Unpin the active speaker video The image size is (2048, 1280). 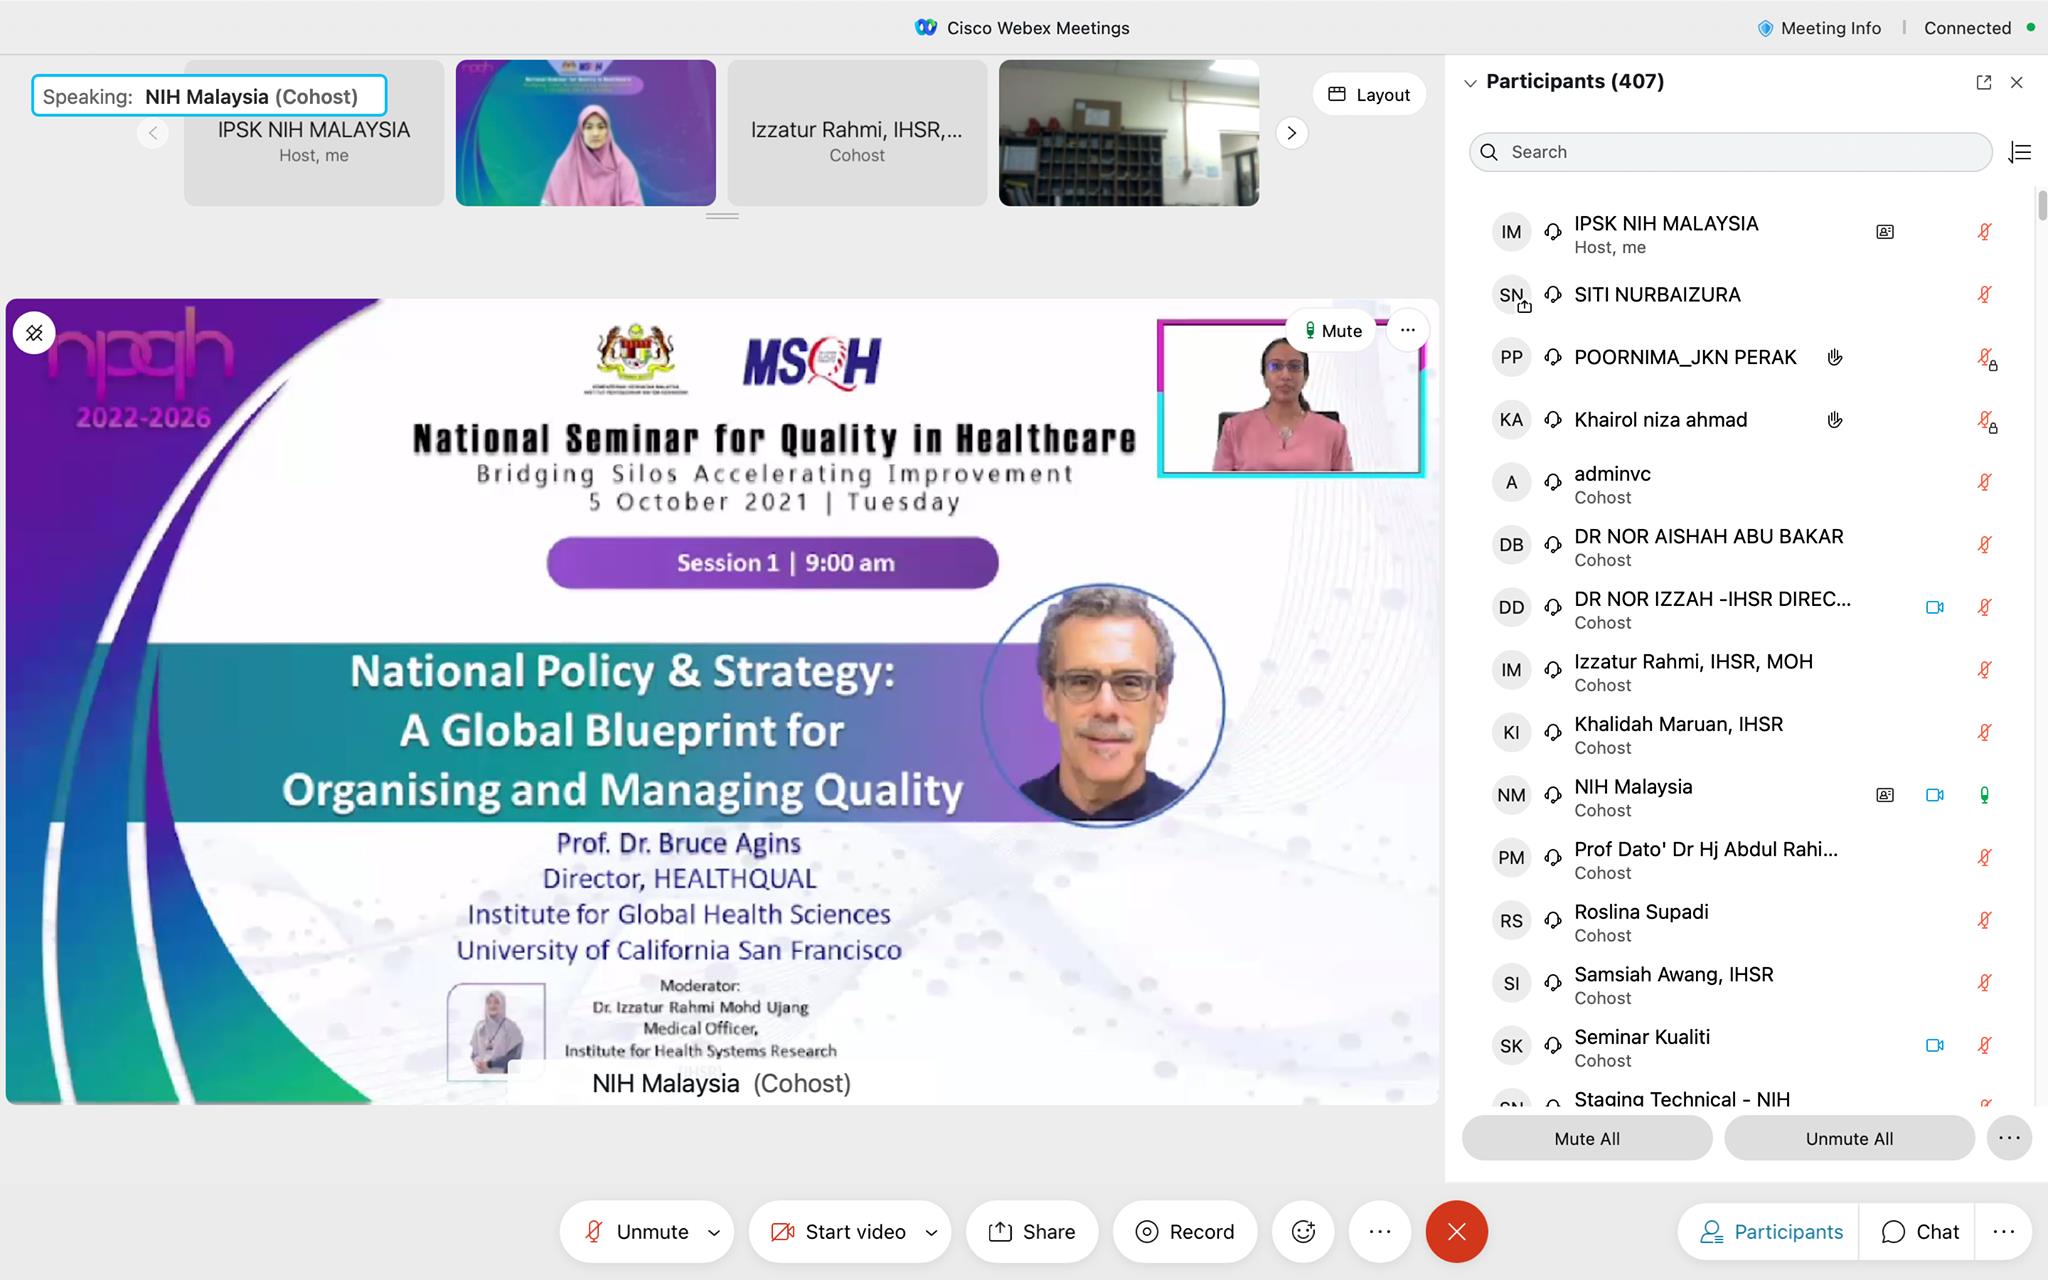point(34,333)
